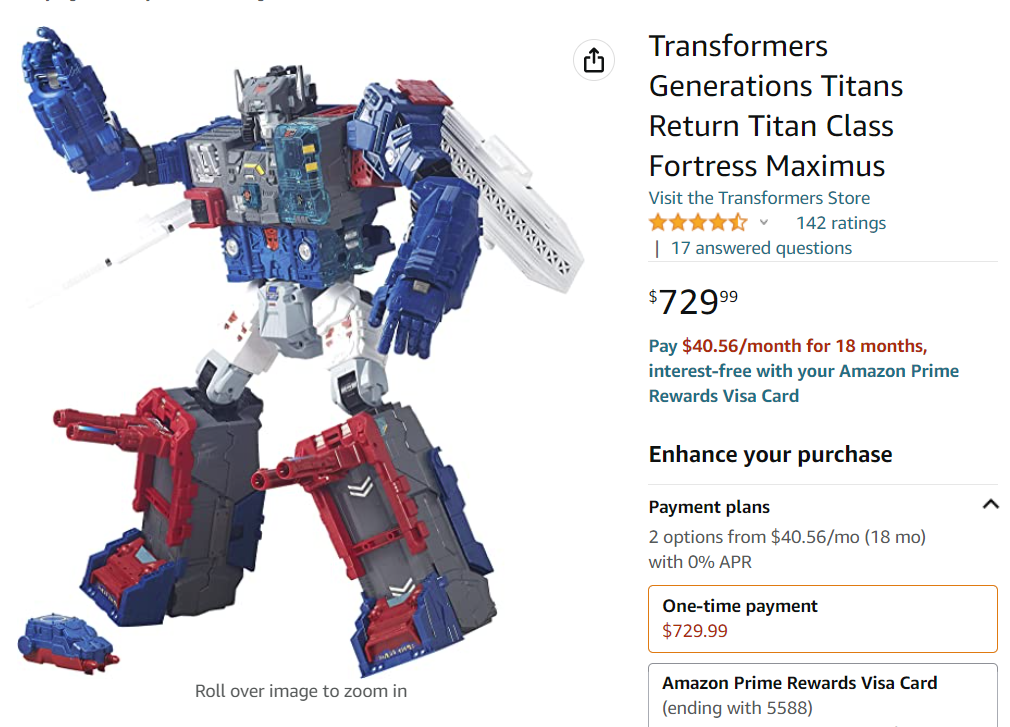Click the Payment plans header label
Screen dimensions: 1010x727
[x=709, y=507]
